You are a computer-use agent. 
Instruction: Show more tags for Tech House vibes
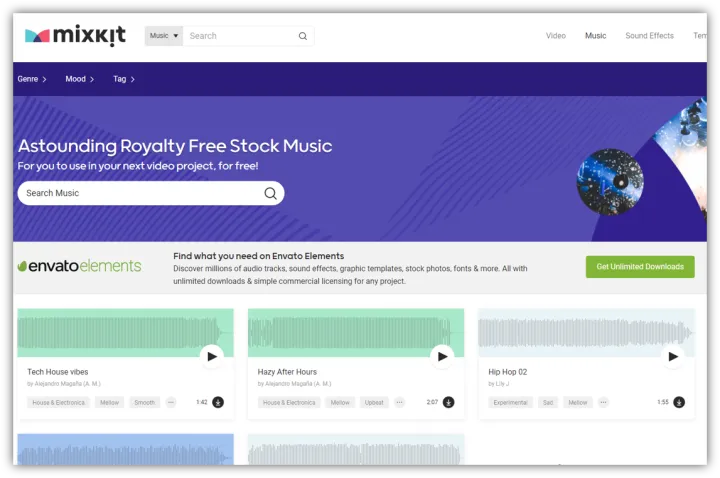click(171, 402)
